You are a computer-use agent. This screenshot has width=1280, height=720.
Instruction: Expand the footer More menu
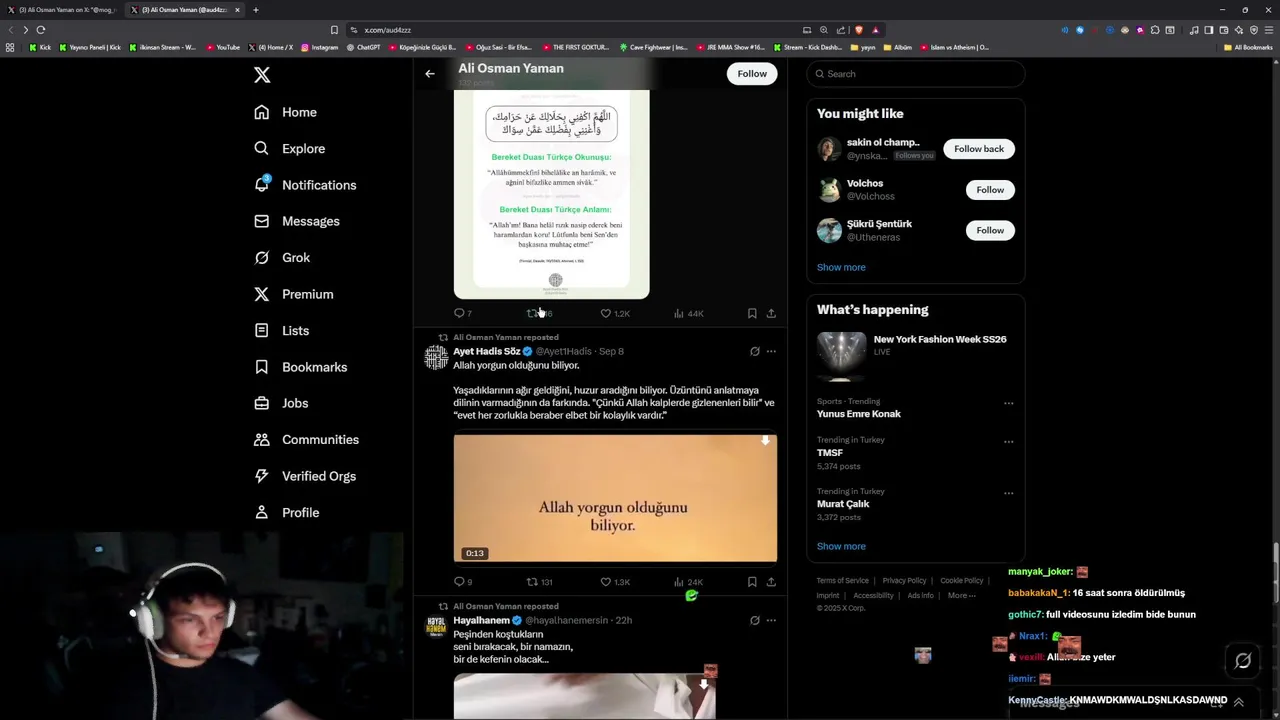(961, 595)
